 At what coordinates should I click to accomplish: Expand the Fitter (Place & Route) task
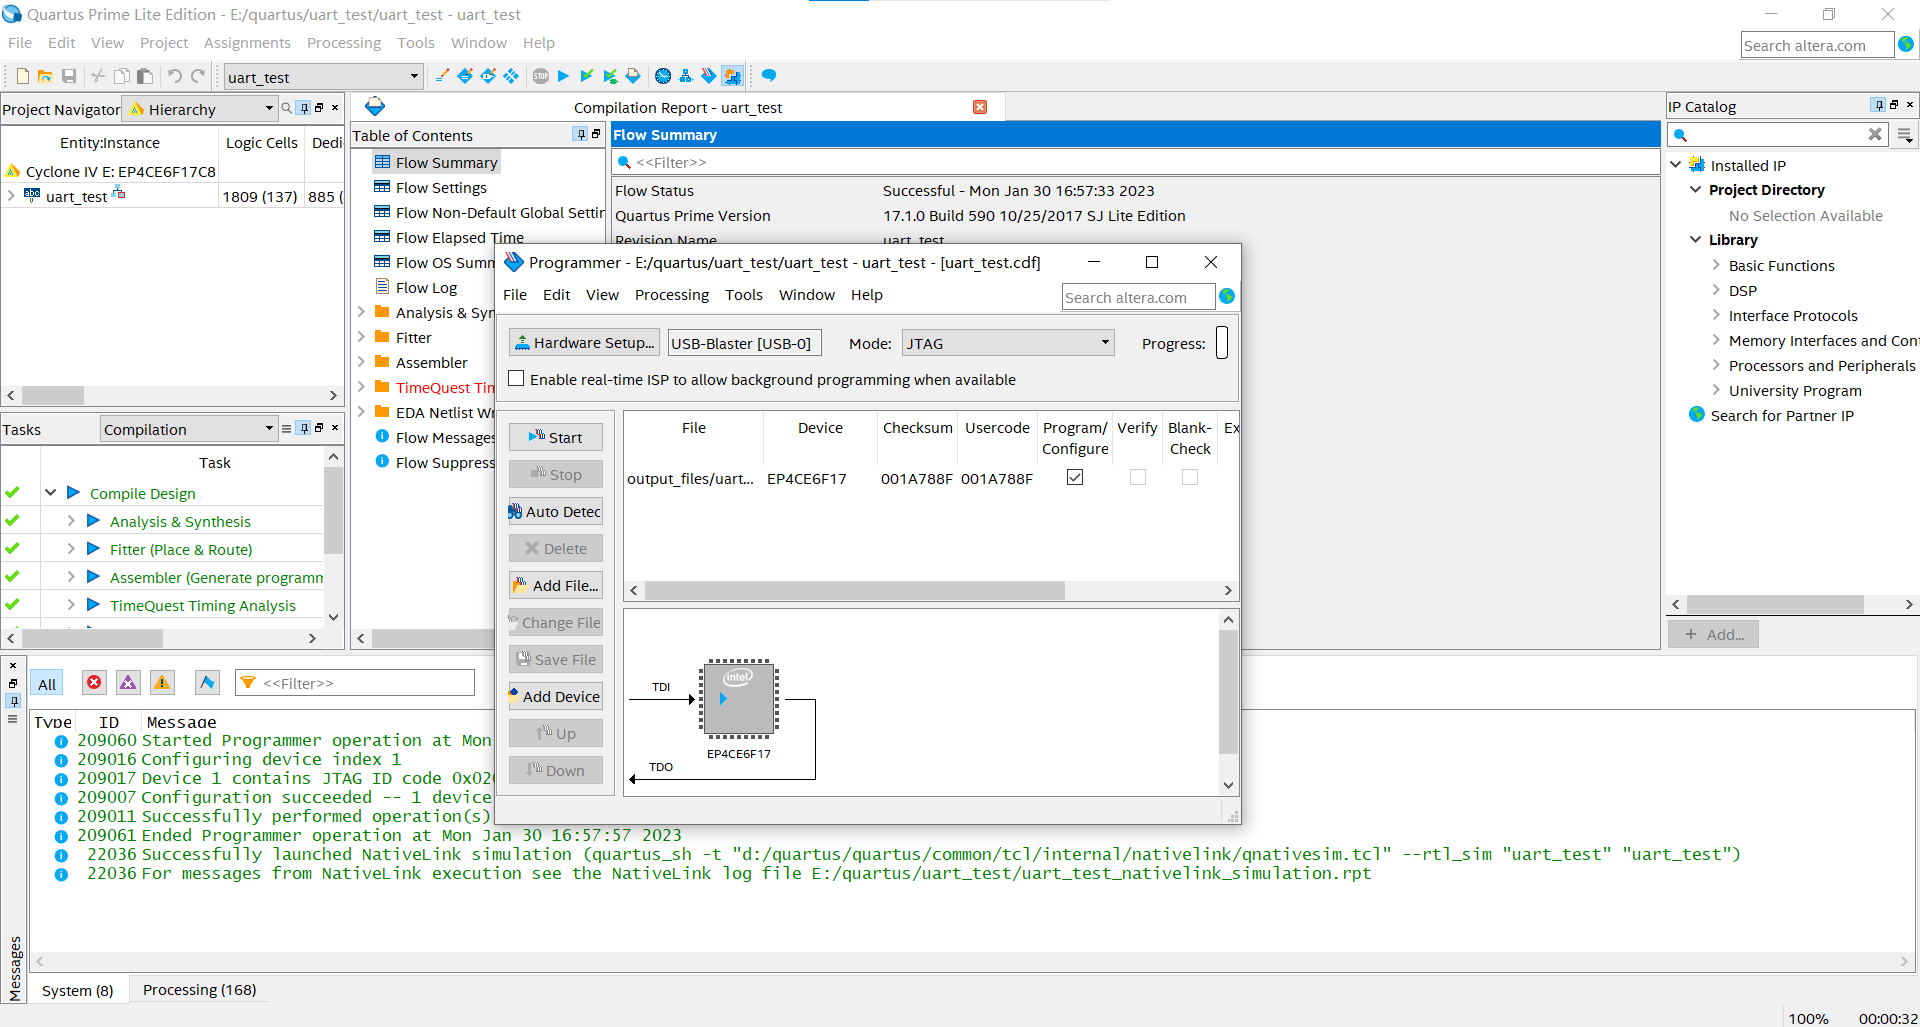click(71, 549)
